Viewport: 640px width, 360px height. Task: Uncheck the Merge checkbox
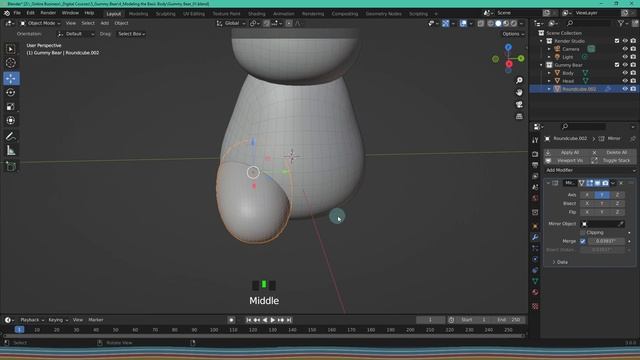(x=583, y=241)
